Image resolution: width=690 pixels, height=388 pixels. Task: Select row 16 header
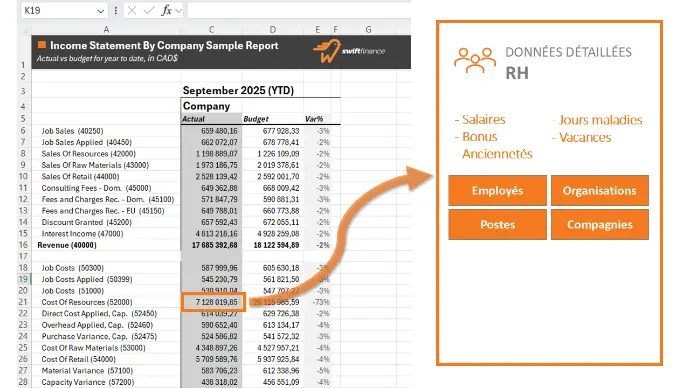point(23,245)
